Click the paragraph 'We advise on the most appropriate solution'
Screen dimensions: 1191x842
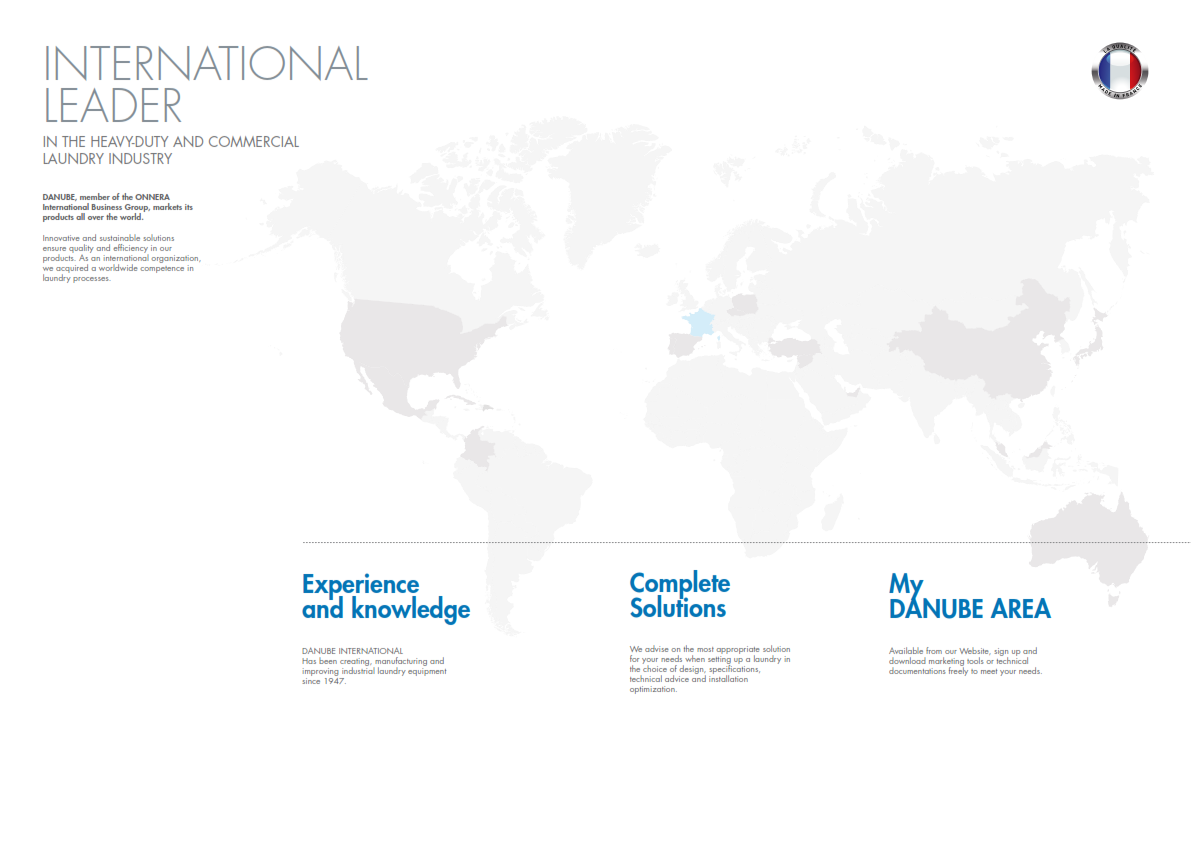710,669
